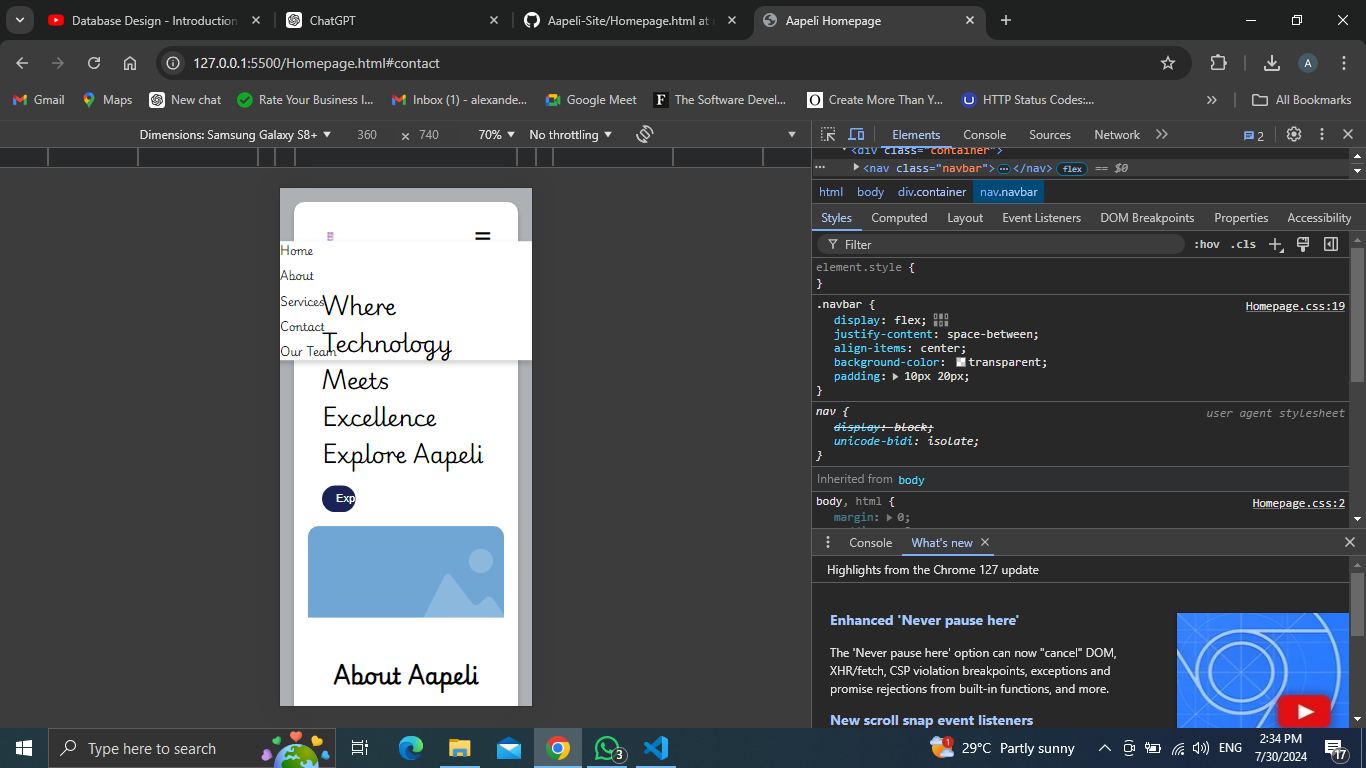The image size is (1366, 768).
Task: Switch to the Computed tab
Action: [899, 218]
